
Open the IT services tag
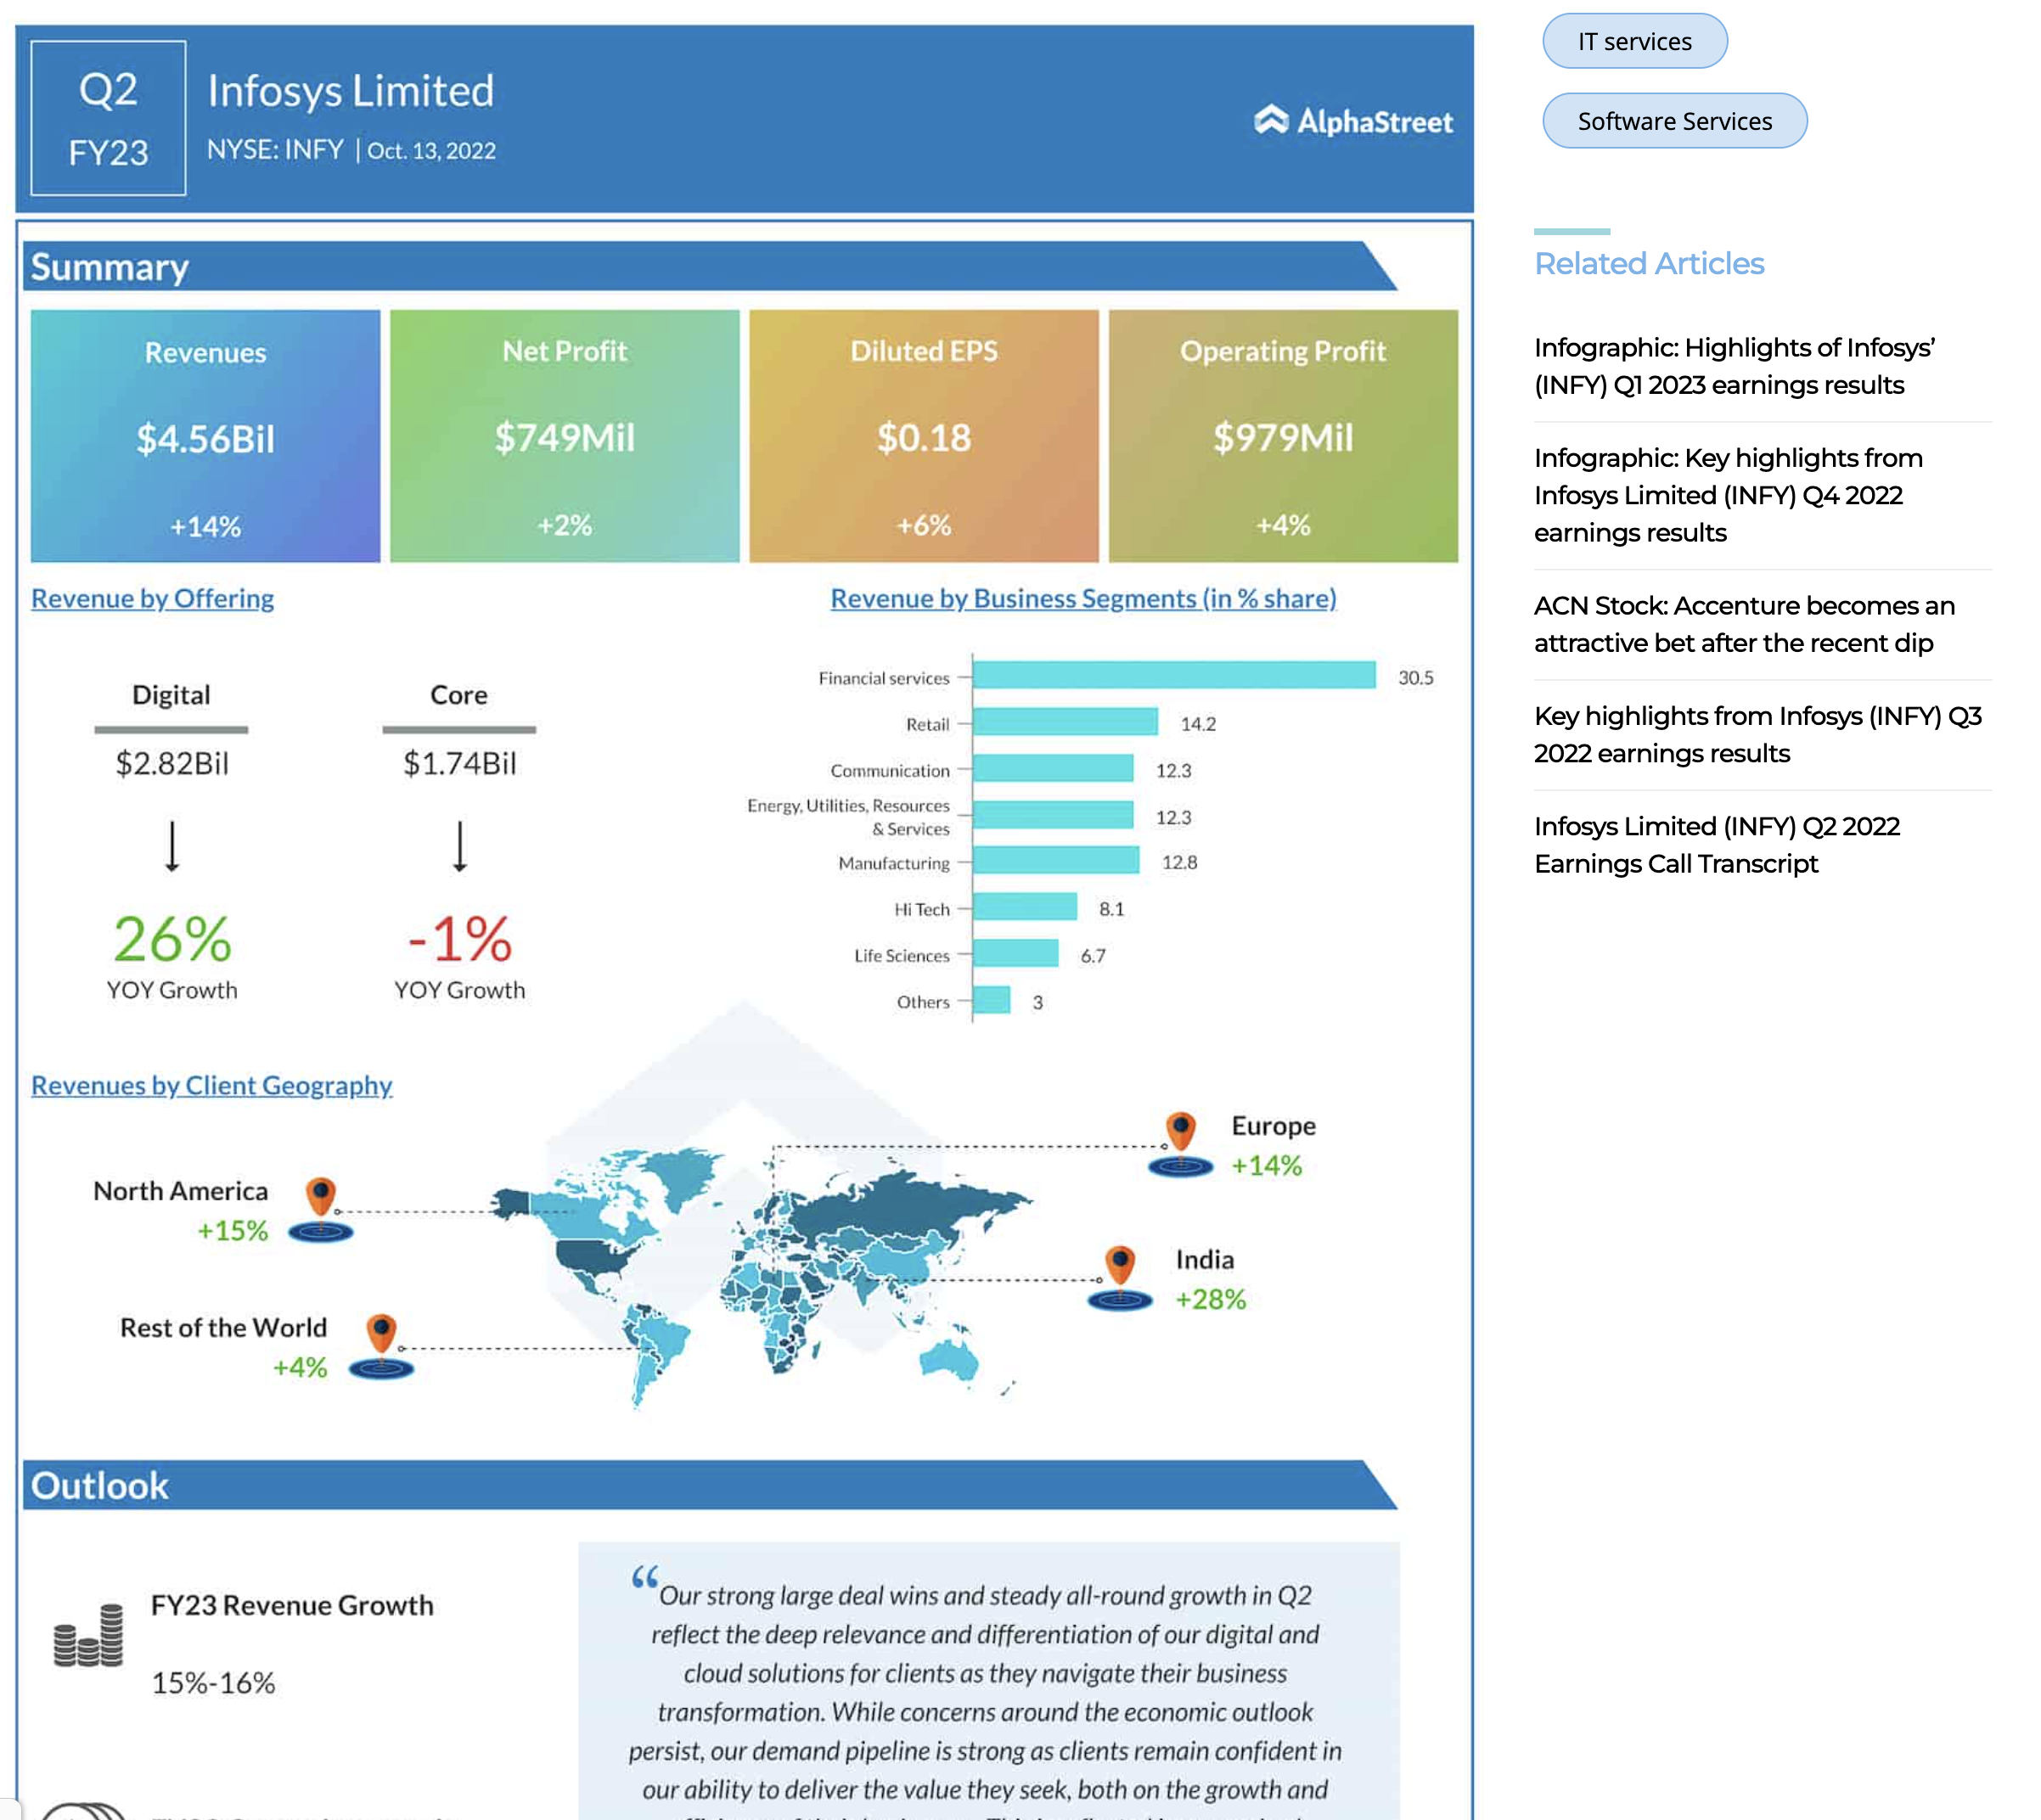tap(1634, 41)
